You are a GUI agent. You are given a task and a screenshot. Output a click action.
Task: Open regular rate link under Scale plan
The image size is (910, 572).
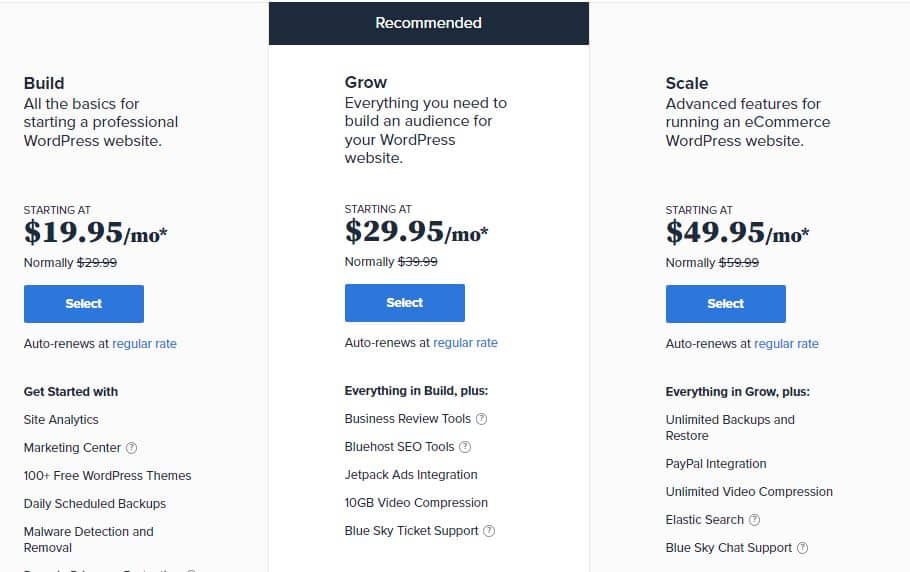[x=786, y=343]
